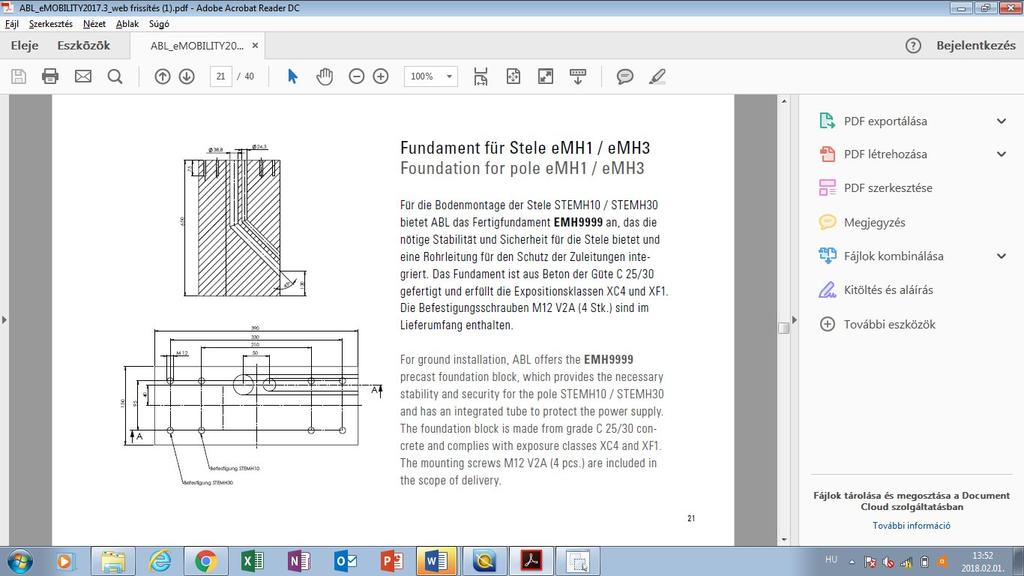Click the fit-width scrolling icon
The image size is (1024, 576).
click(x=481, y=76)
